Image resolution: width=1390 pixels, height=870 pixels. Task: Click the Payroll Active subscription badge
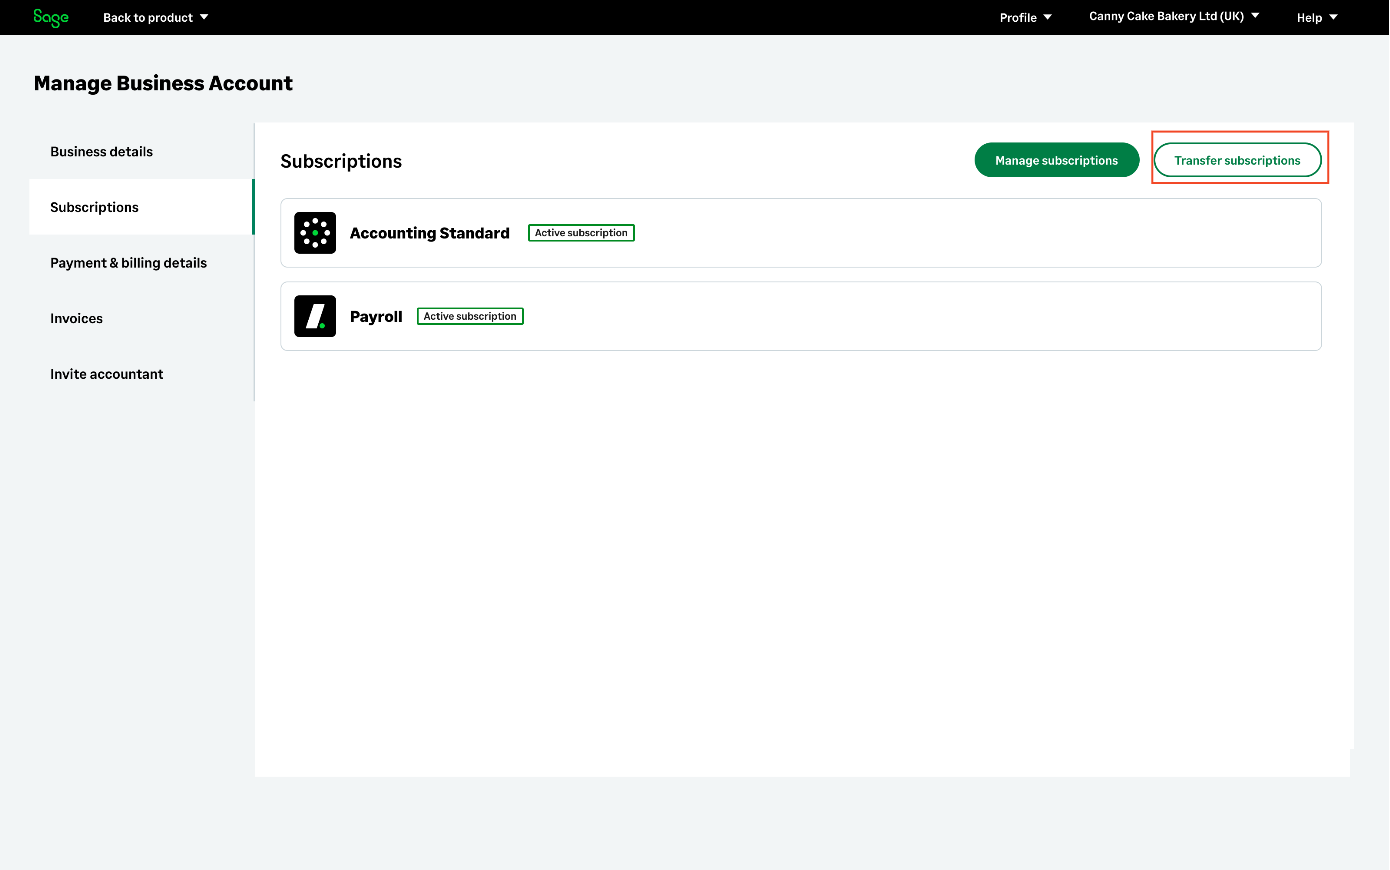470,316
